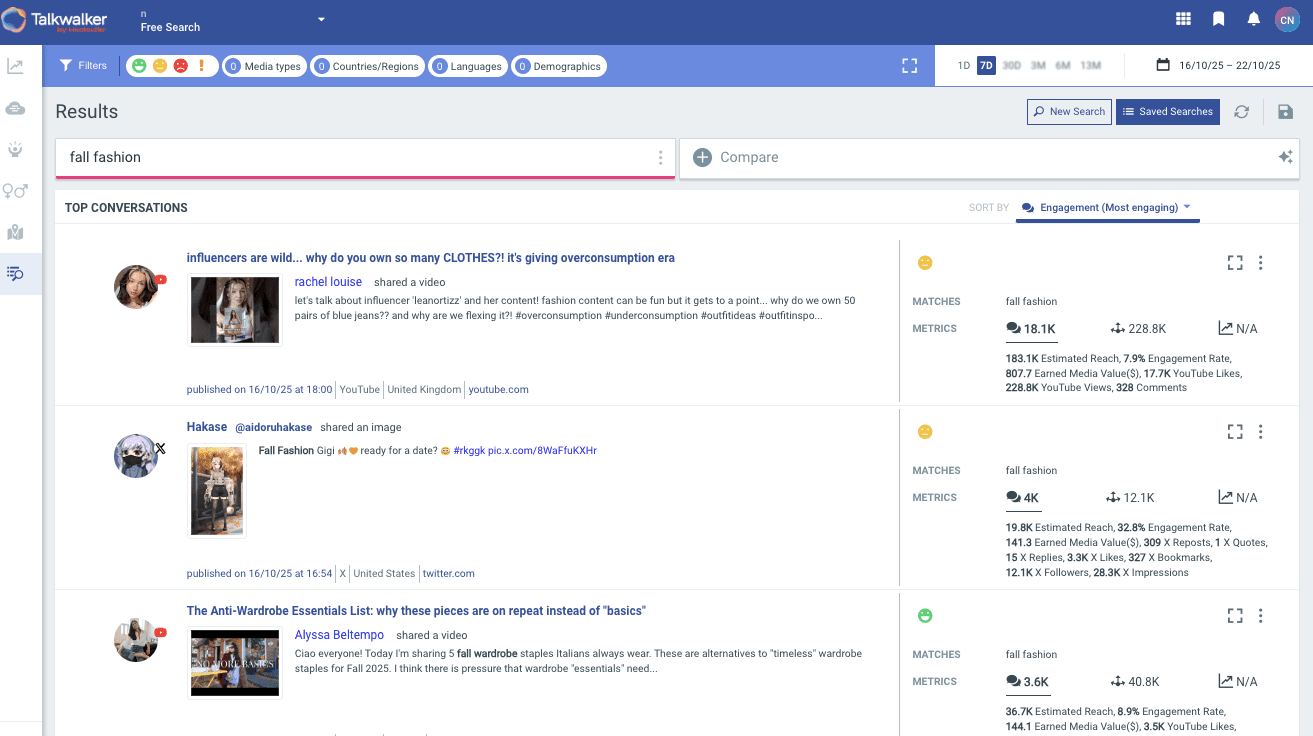
Task: Open the demographics gender icon in sidebar
Action: (15, 190)
